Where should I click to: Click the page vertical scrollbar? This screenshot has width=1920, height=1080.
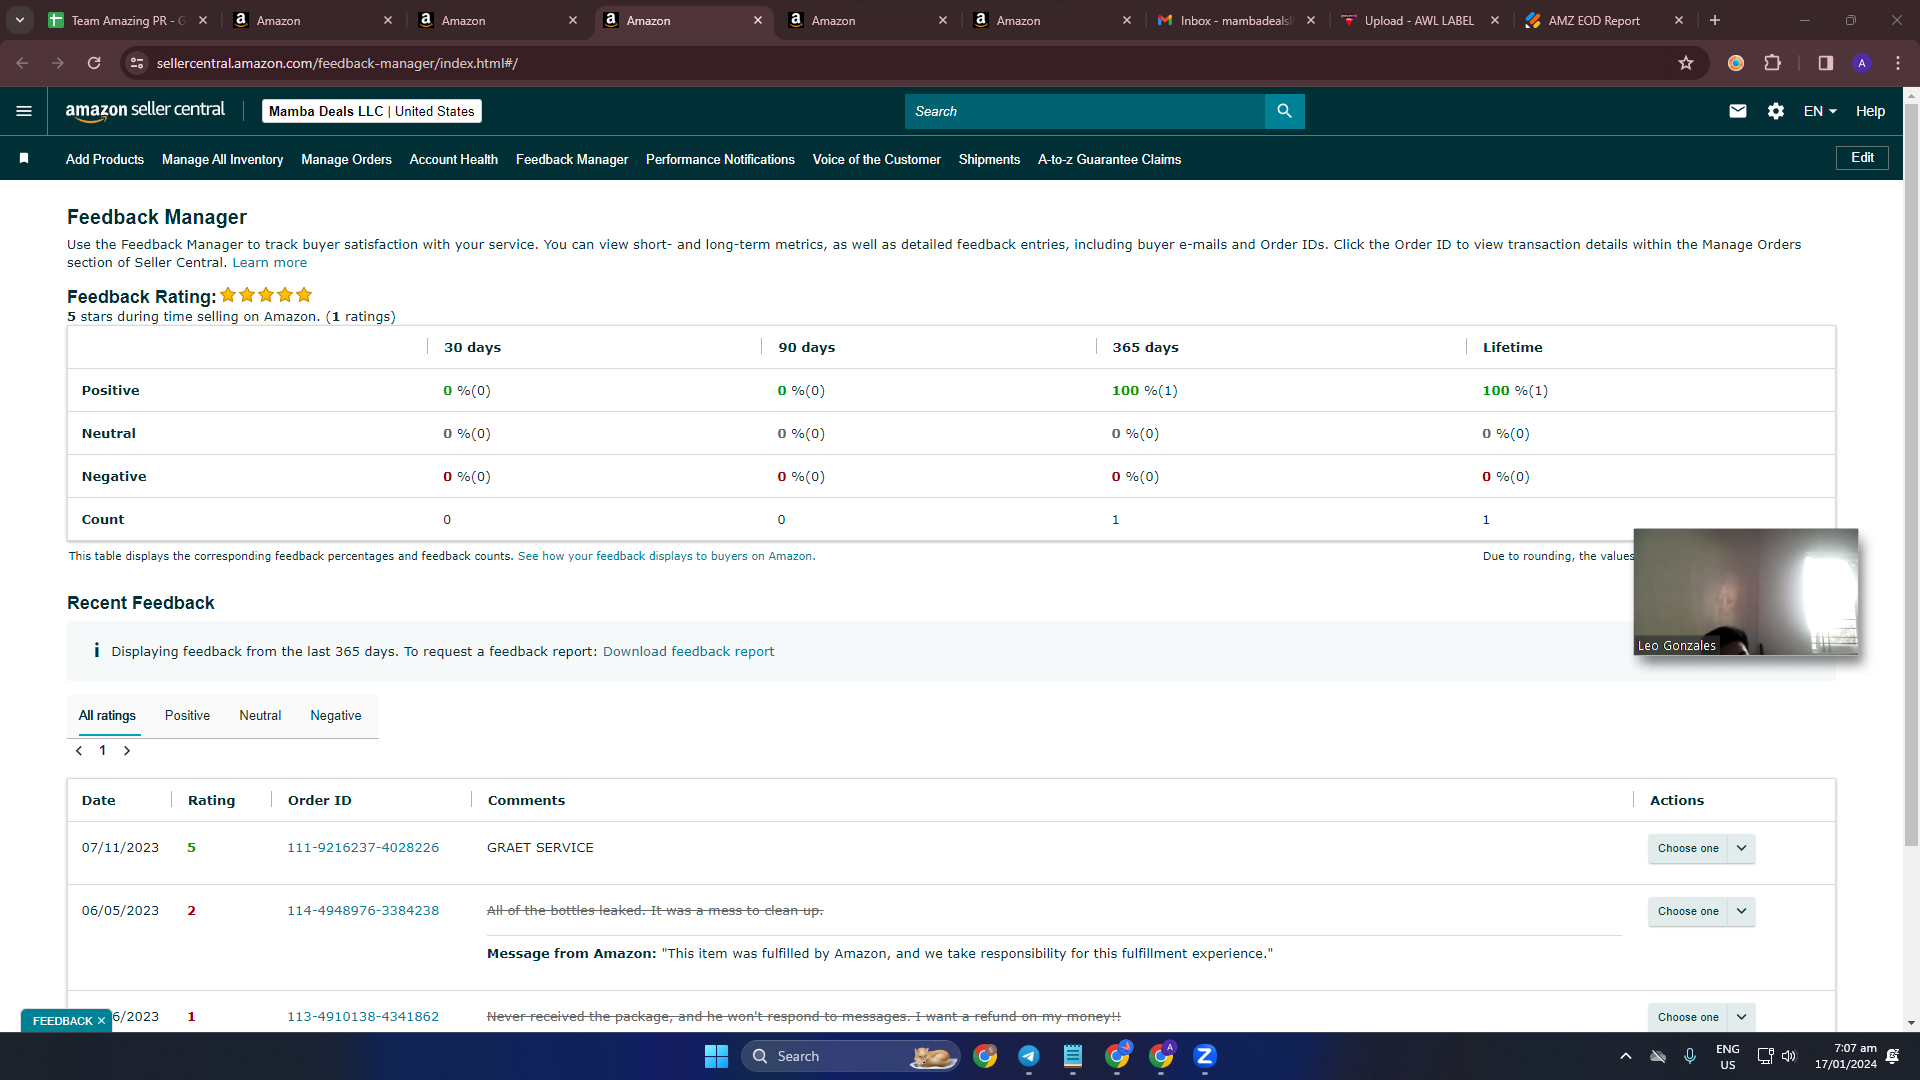[x=1911, y=475]
